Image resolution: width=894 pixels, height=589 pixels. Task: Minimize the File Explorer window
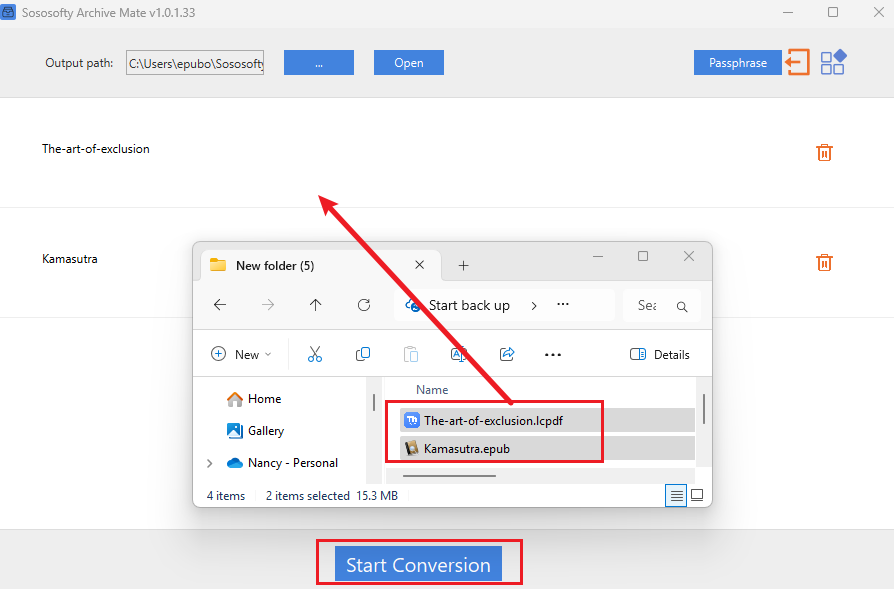click(x=598, y=257)
